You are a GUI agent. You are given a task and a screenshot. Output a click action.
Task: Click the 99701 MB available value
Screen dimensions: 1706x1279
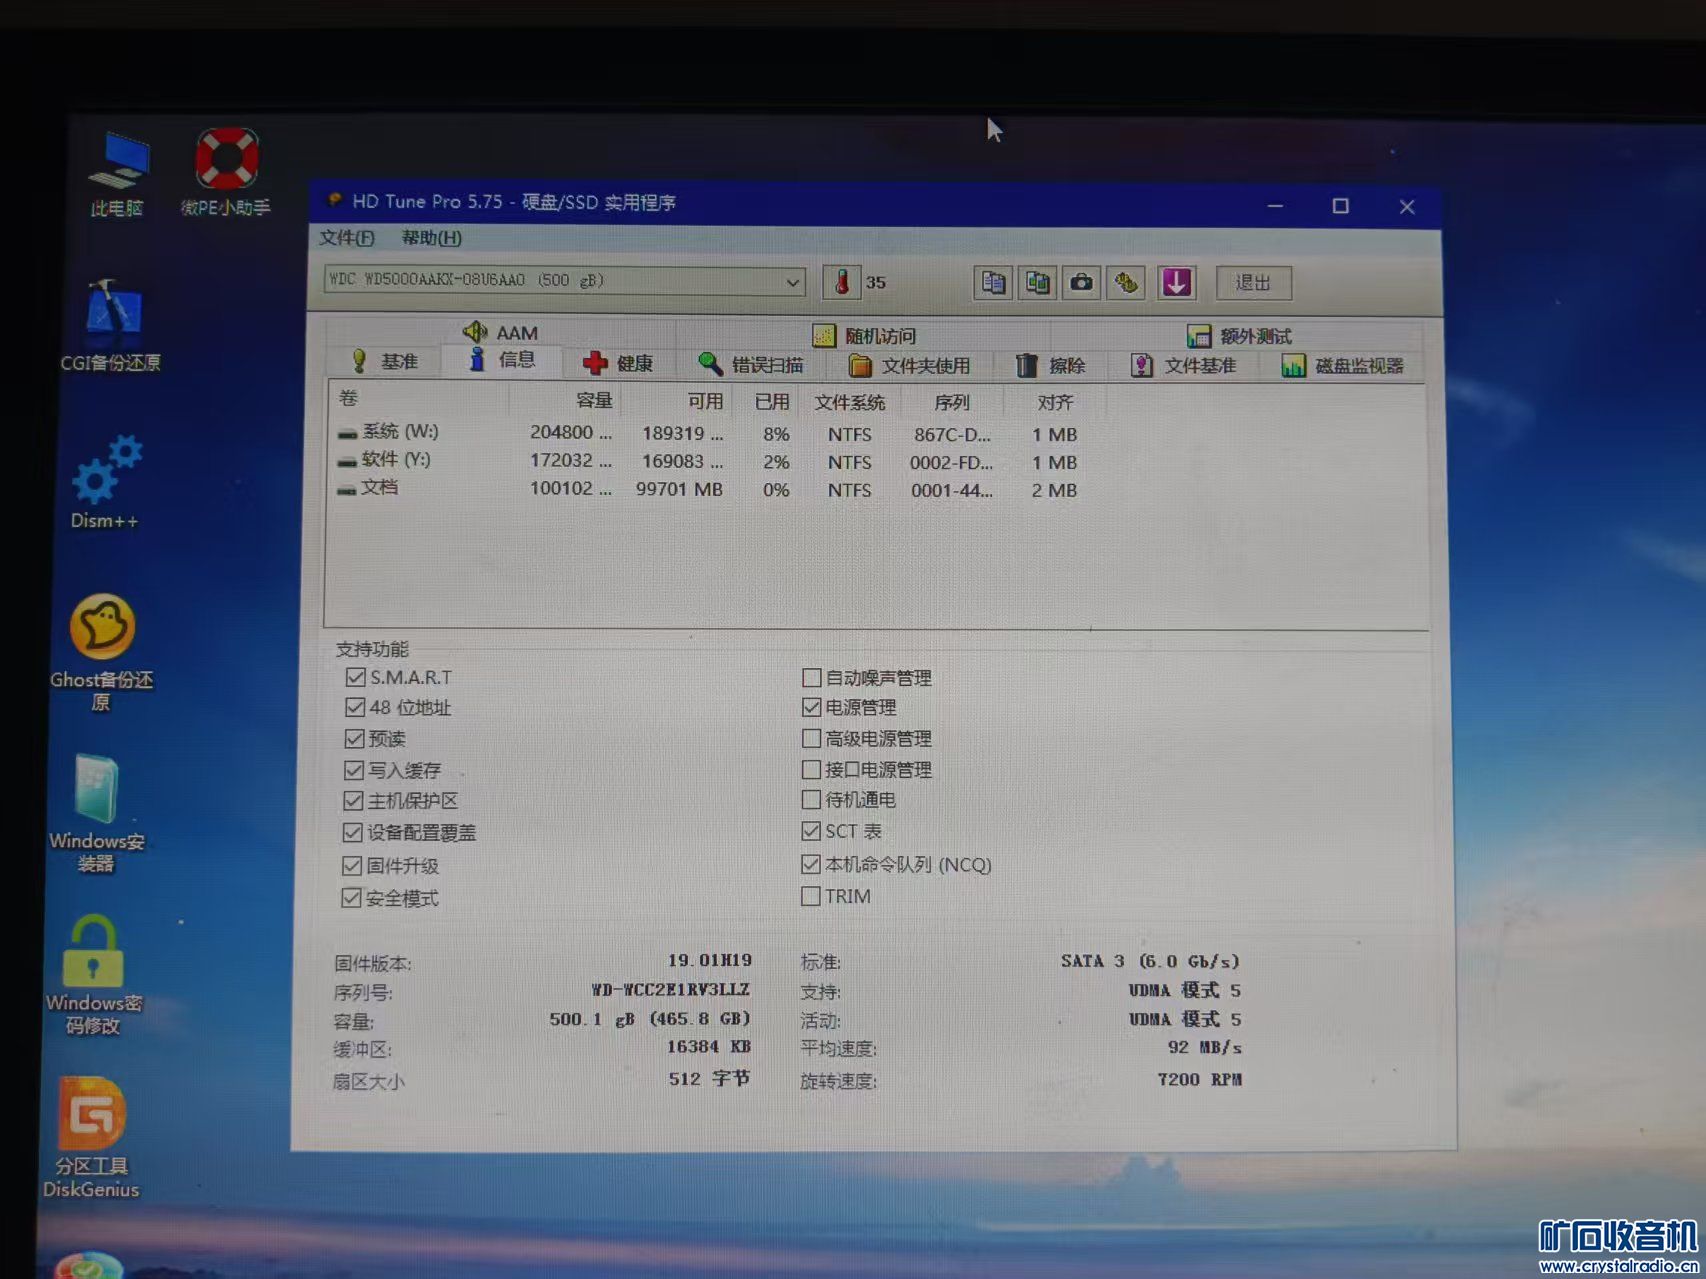(679, 489)
